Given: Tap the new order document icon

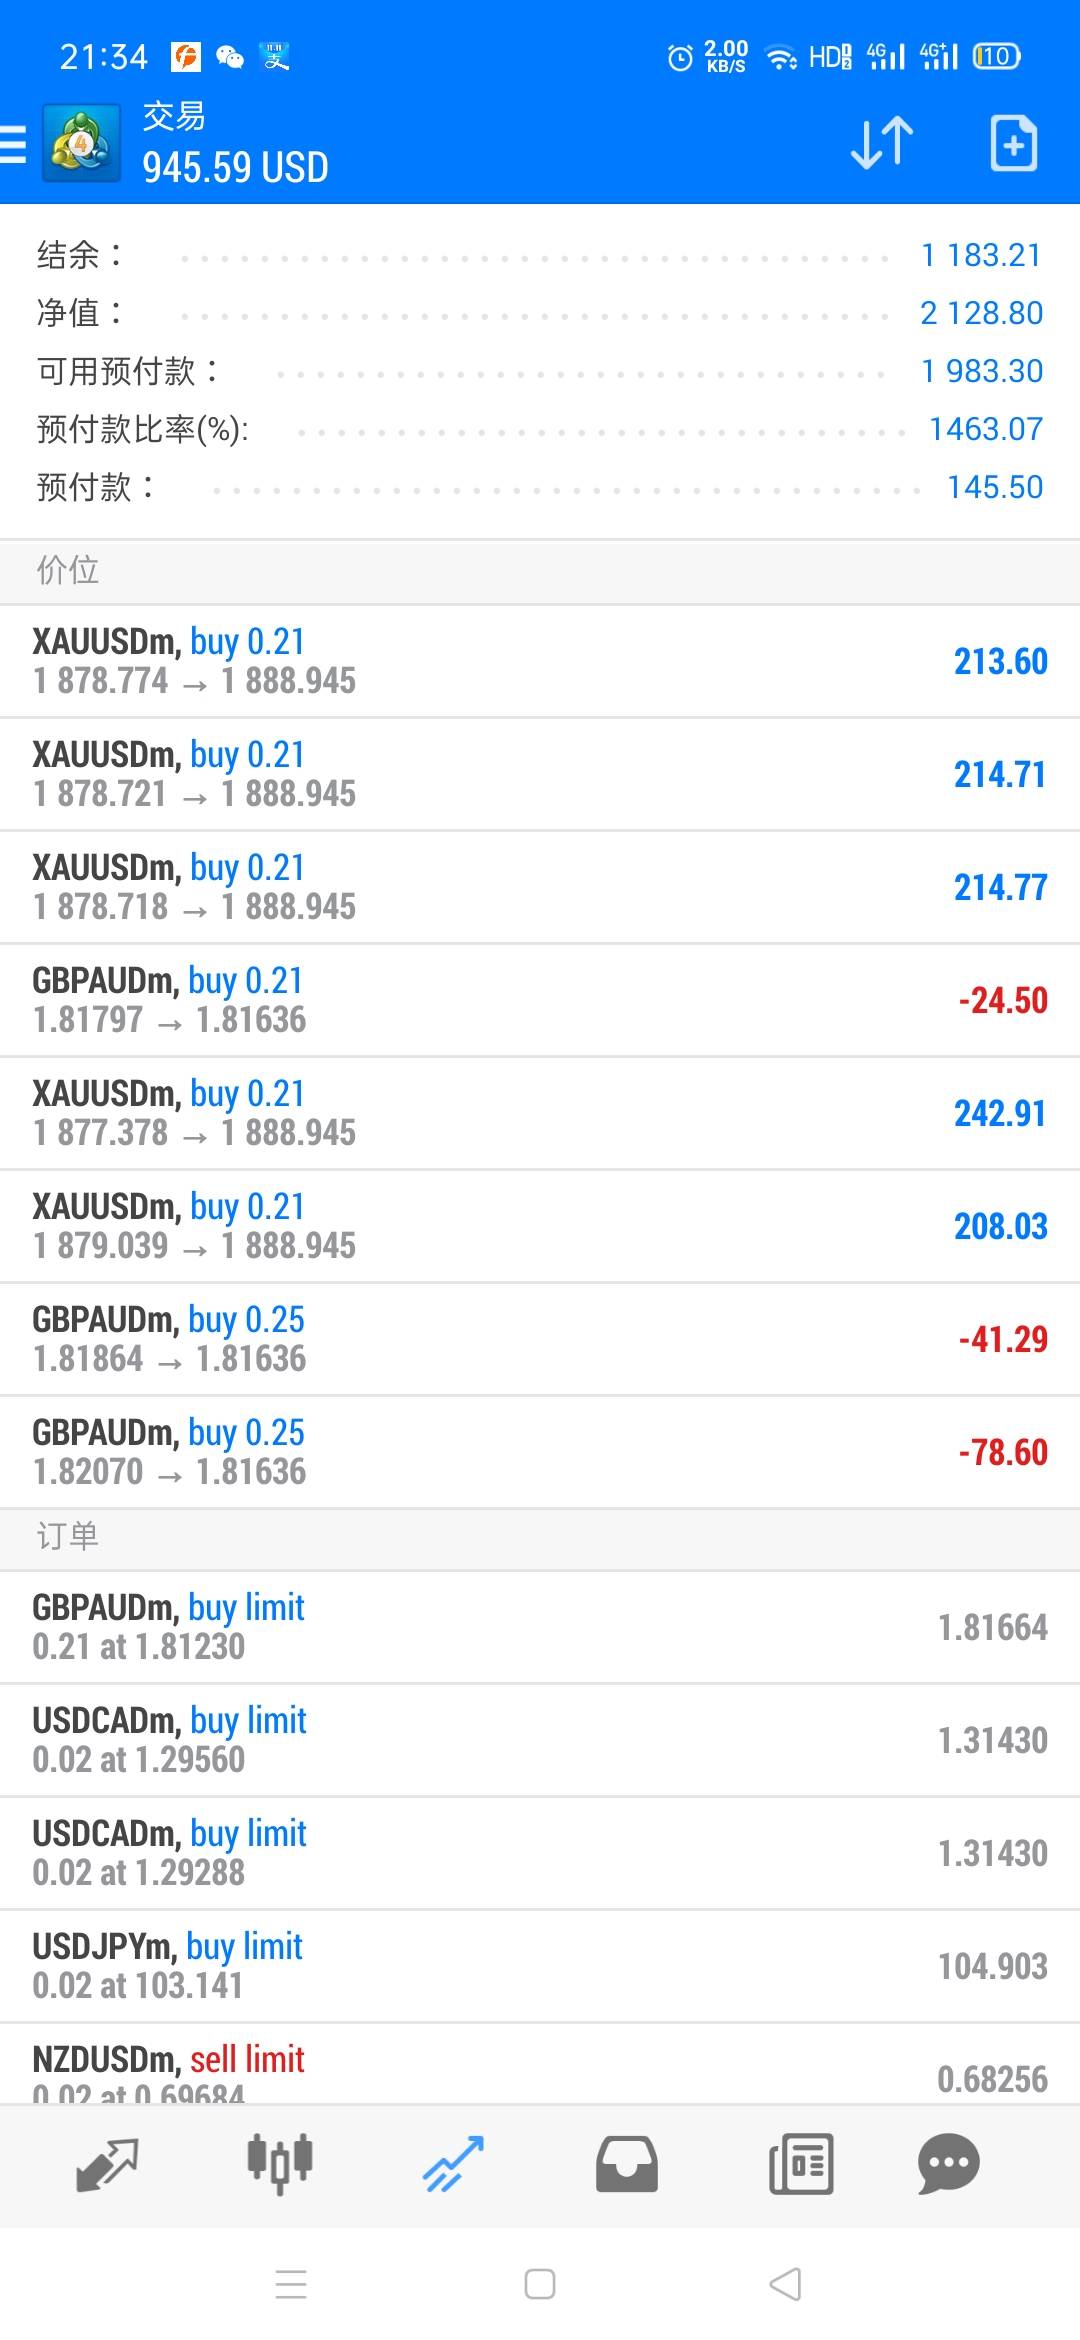Looking at the screenshot, I should click(1013, 144).
